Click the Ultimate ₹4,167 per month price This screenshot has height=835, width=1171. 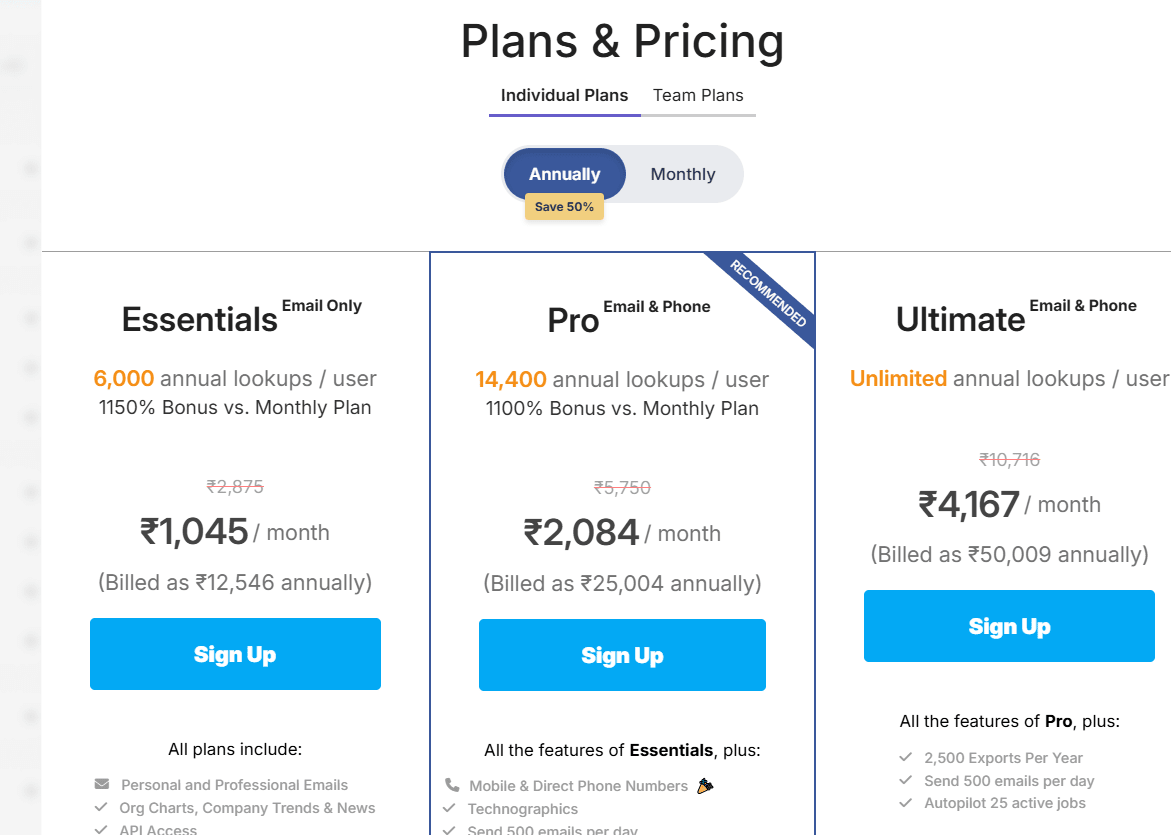coord(1009,504)
